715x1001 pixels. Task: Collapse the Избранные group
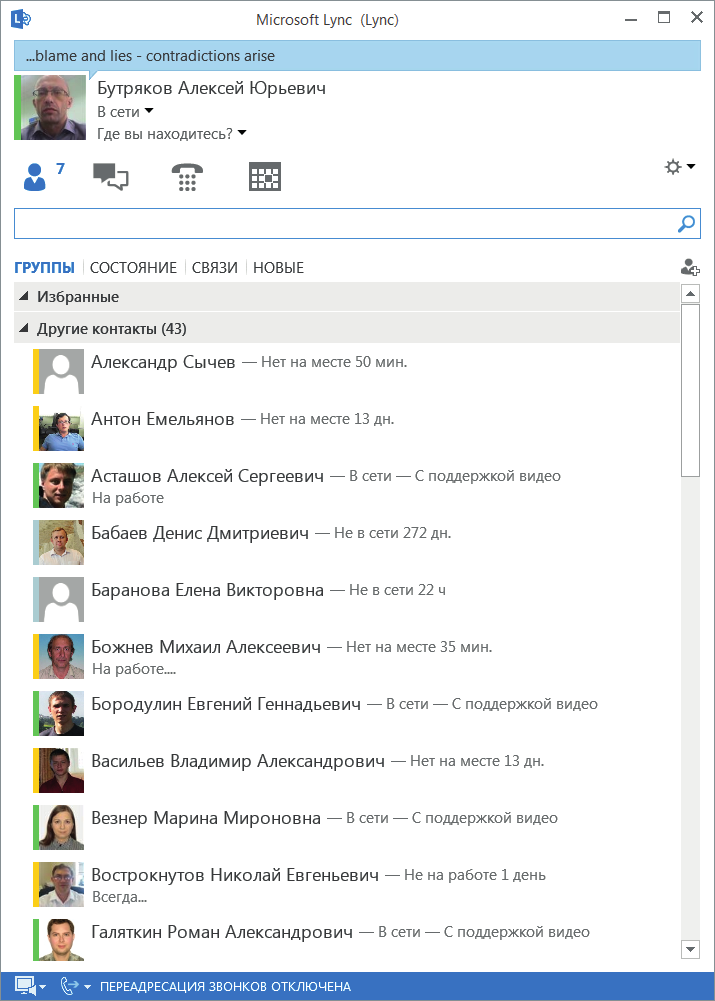coord(24,296)
